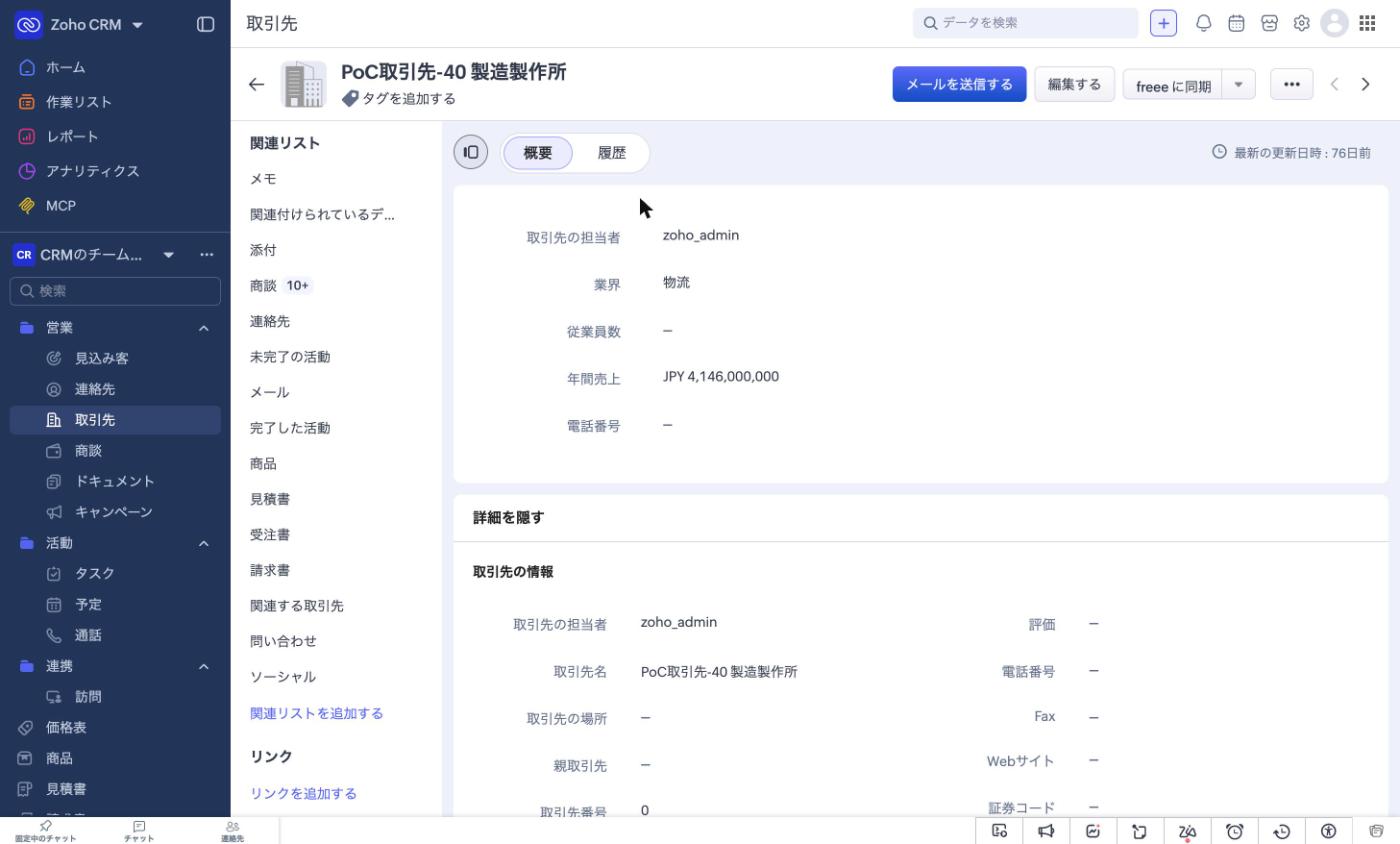Image resolution: width=1400 pixels, height=844 pixels.
Task: Focus the データを検索 search field
Action: tap(1025, 23)
